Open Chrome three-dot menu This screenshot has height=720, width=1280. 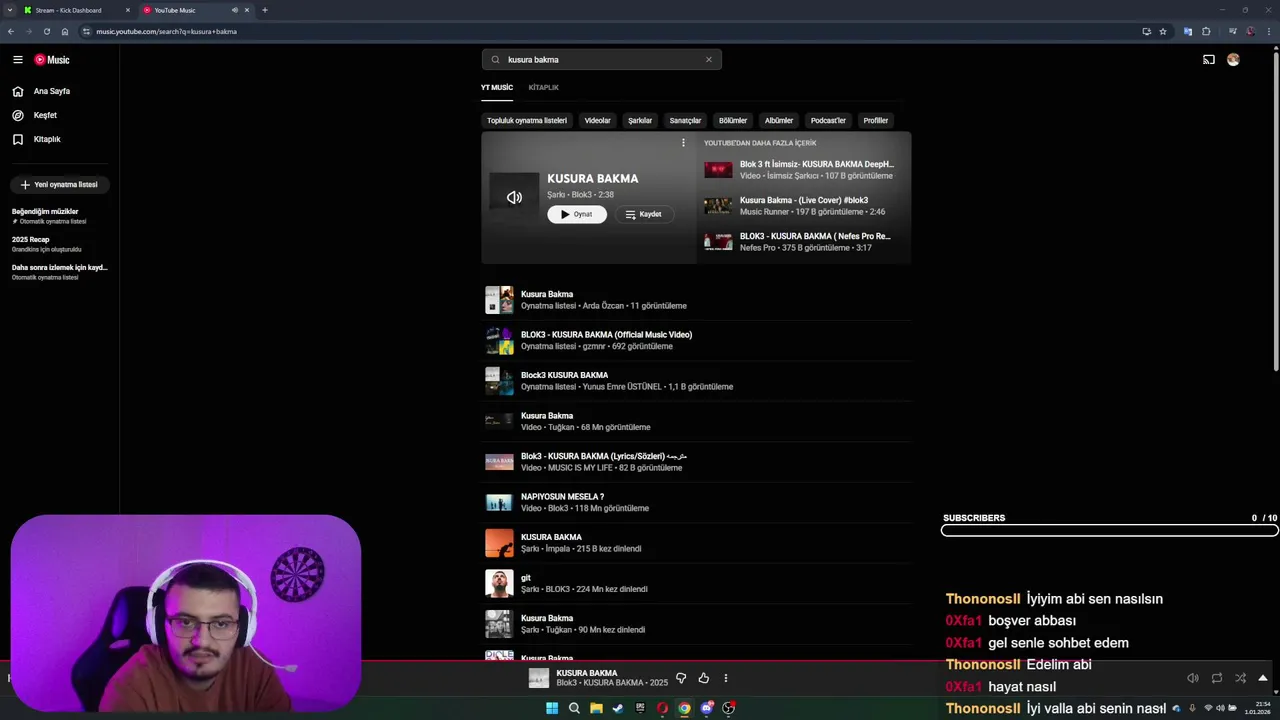[x=1270, y=31]
